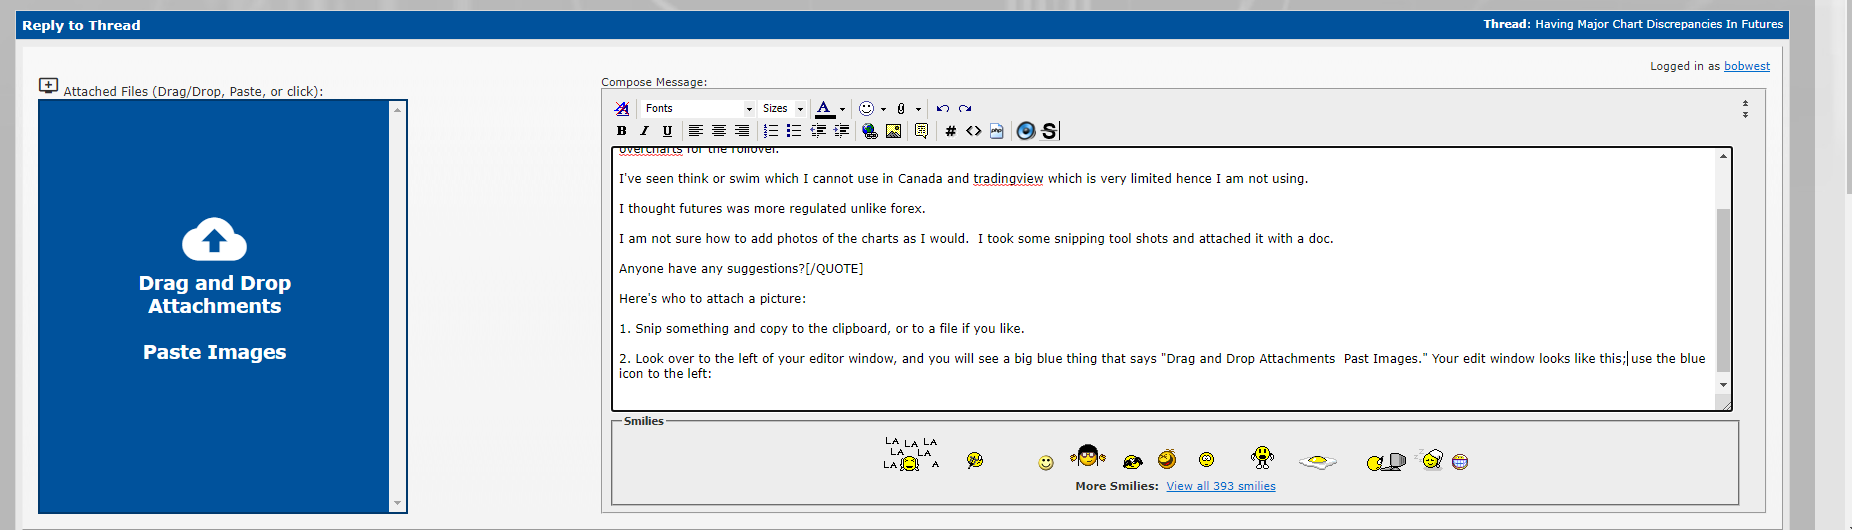Screen dimensions: 1852x530
Task: Open View all 393 smilies link
Action: [1221, 486]
